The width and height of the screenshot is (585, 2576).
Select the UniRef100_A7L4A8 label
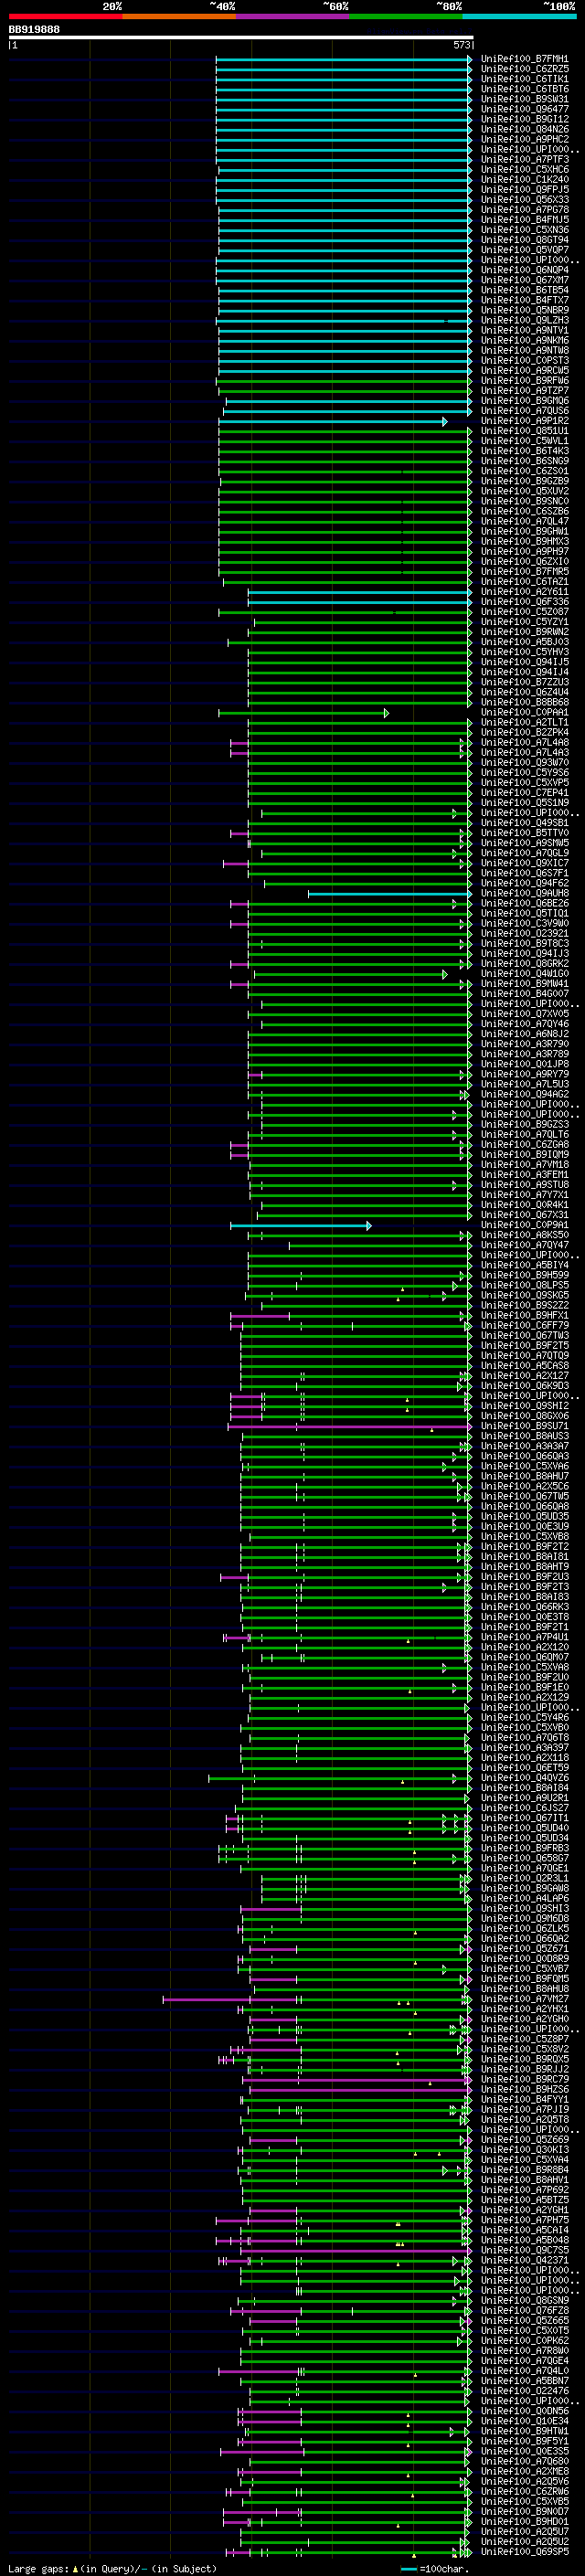[524, 743]
